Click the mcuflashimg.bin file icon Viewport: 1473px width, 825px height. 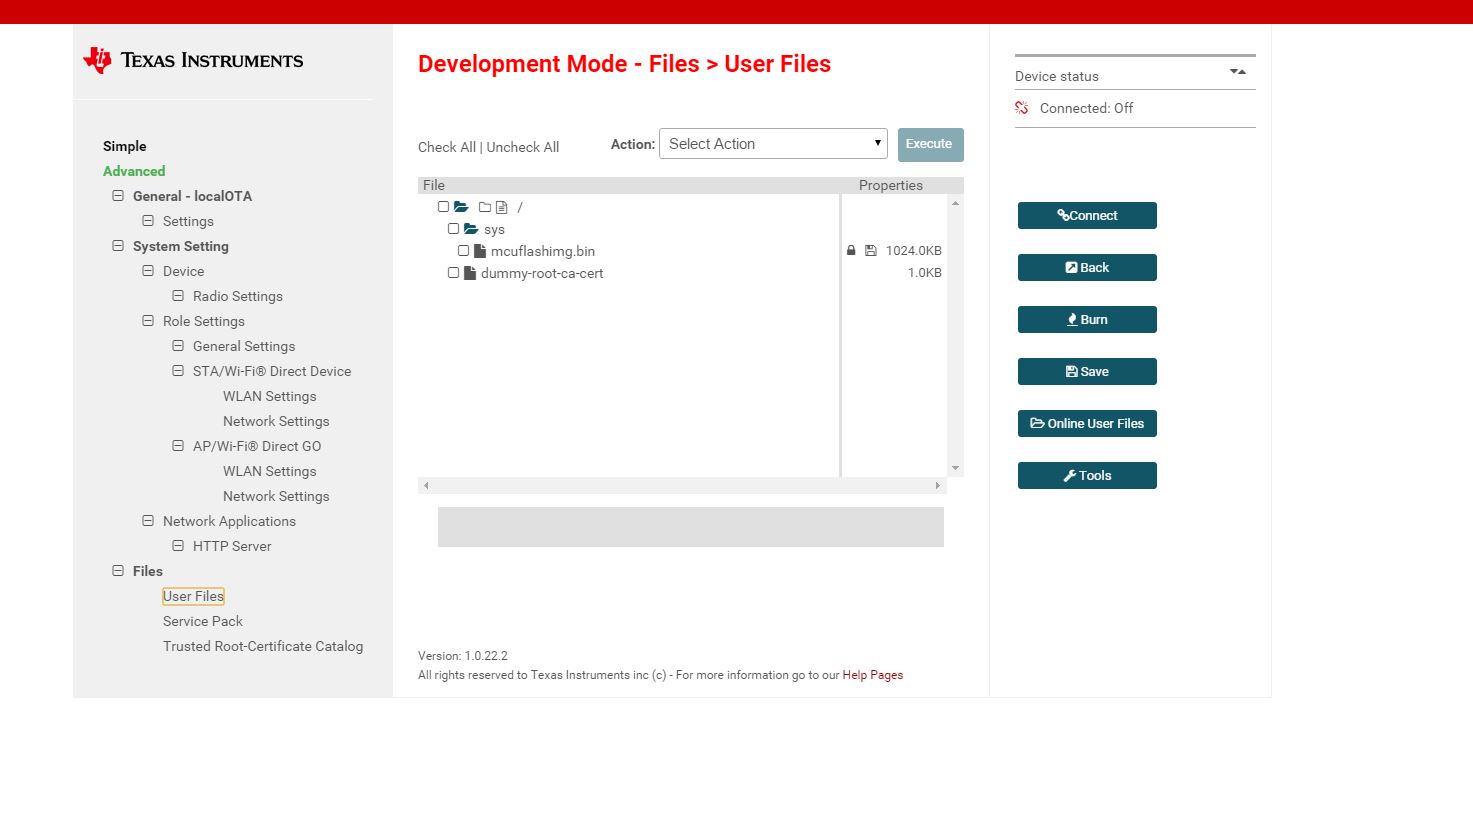[x=480, y=251]
